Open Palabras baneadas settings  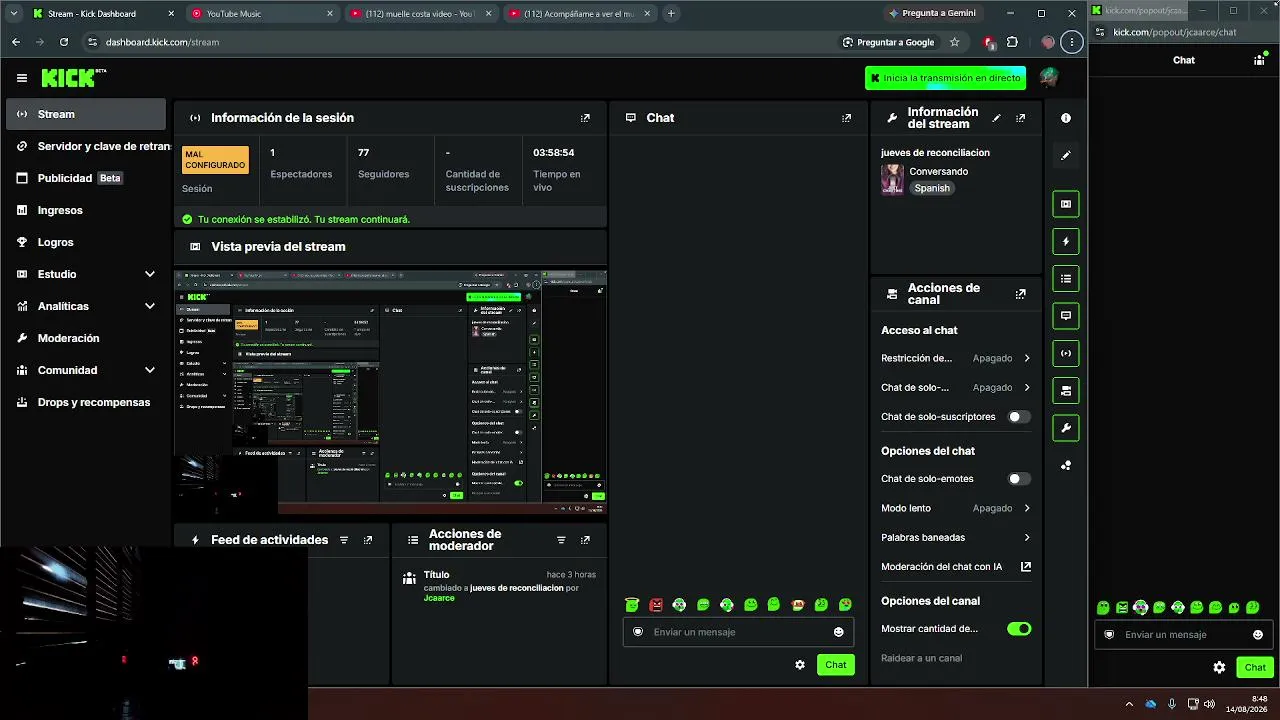pyautogui.click(x=956, y=538)
